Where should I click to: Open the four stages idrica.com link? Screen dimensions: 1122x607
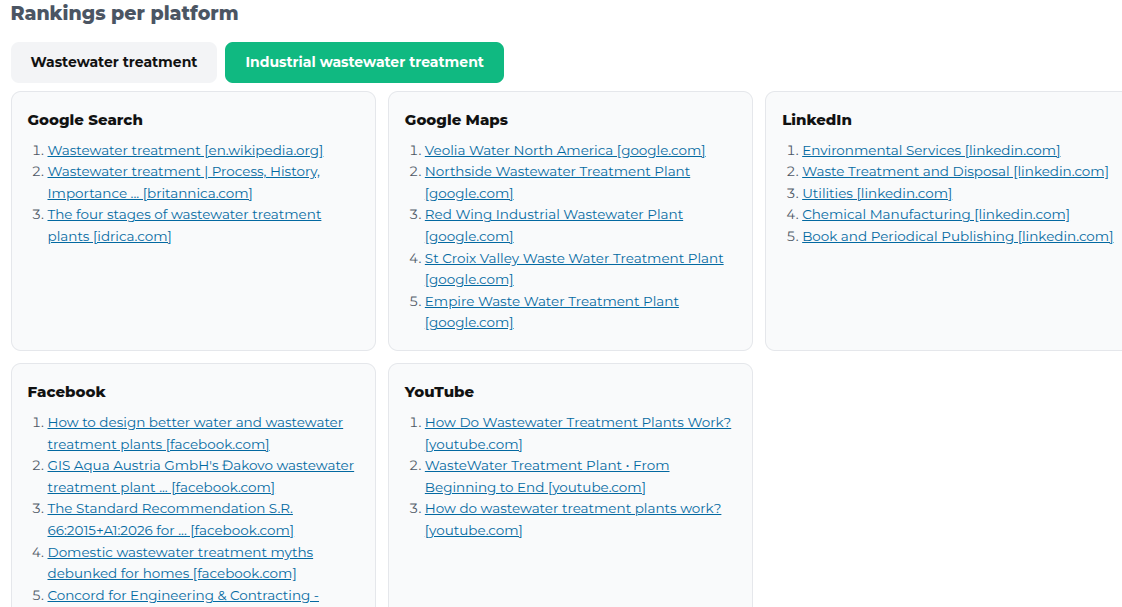click(185, 225)
